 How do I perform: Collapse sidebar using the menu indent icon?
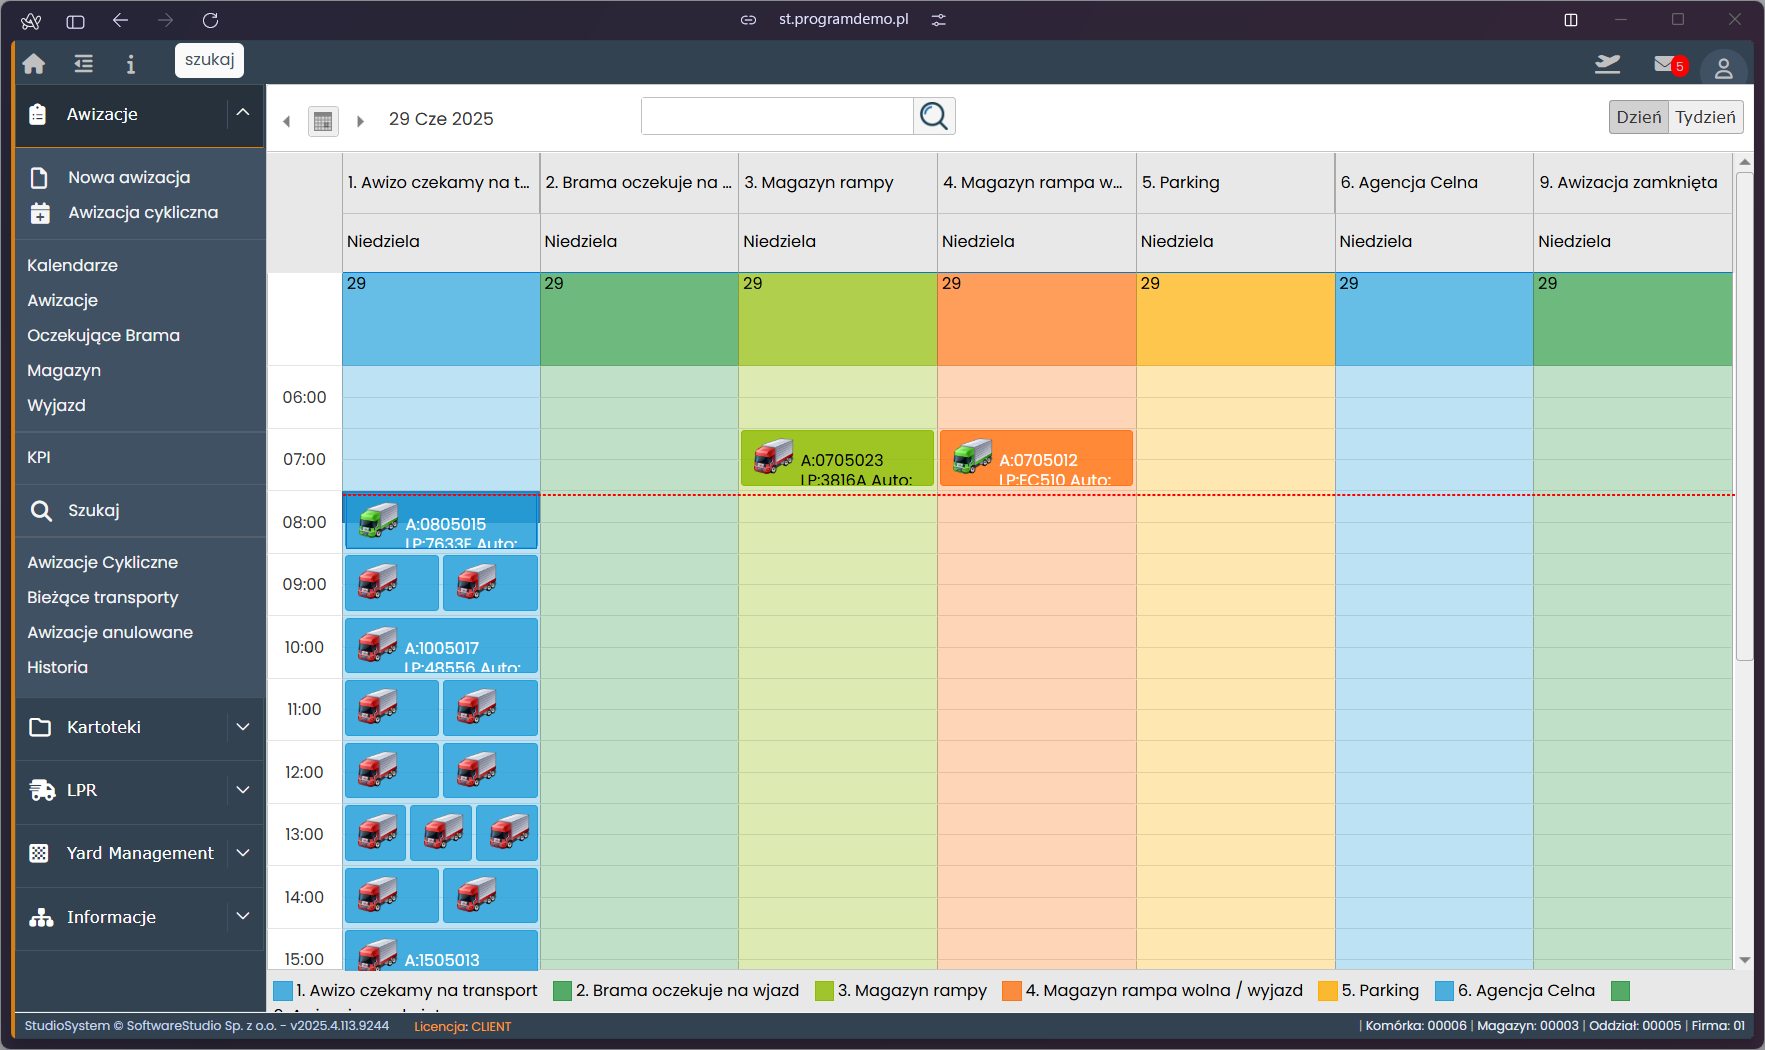[84, 64]
